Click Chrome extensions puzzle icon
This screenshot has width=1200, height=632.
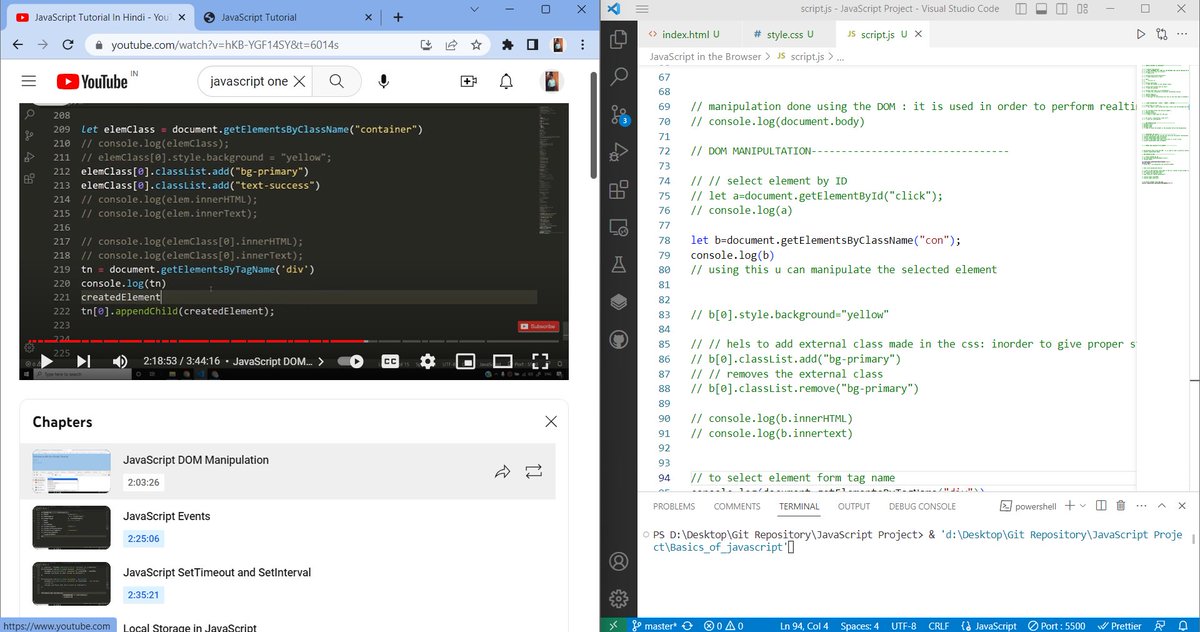[x=507, y=45]
